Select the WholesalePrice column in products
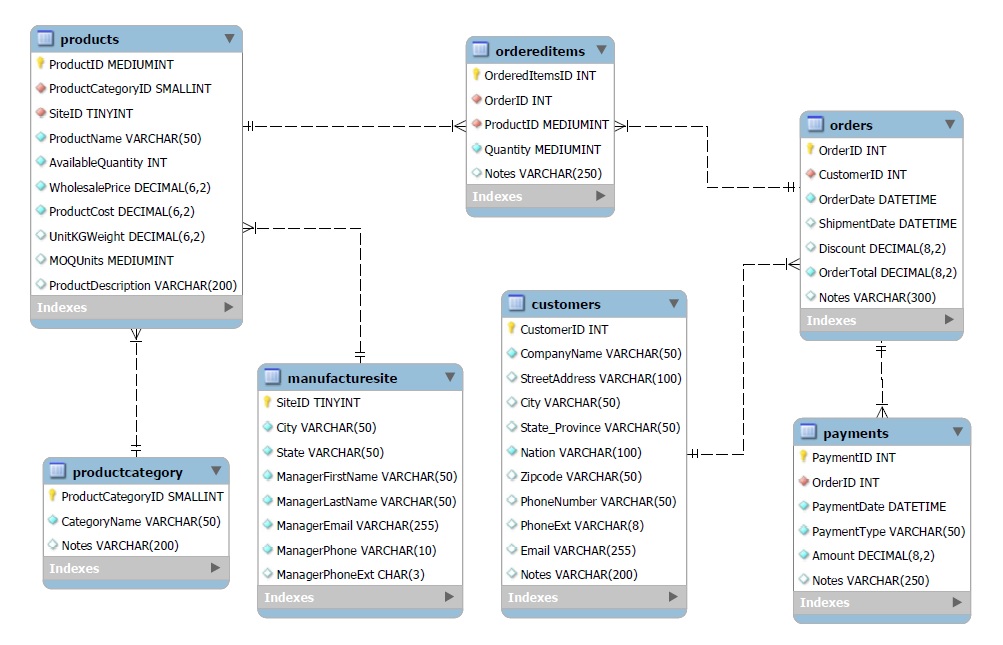This screenshot has height=645, width=1003. (129, 187)
